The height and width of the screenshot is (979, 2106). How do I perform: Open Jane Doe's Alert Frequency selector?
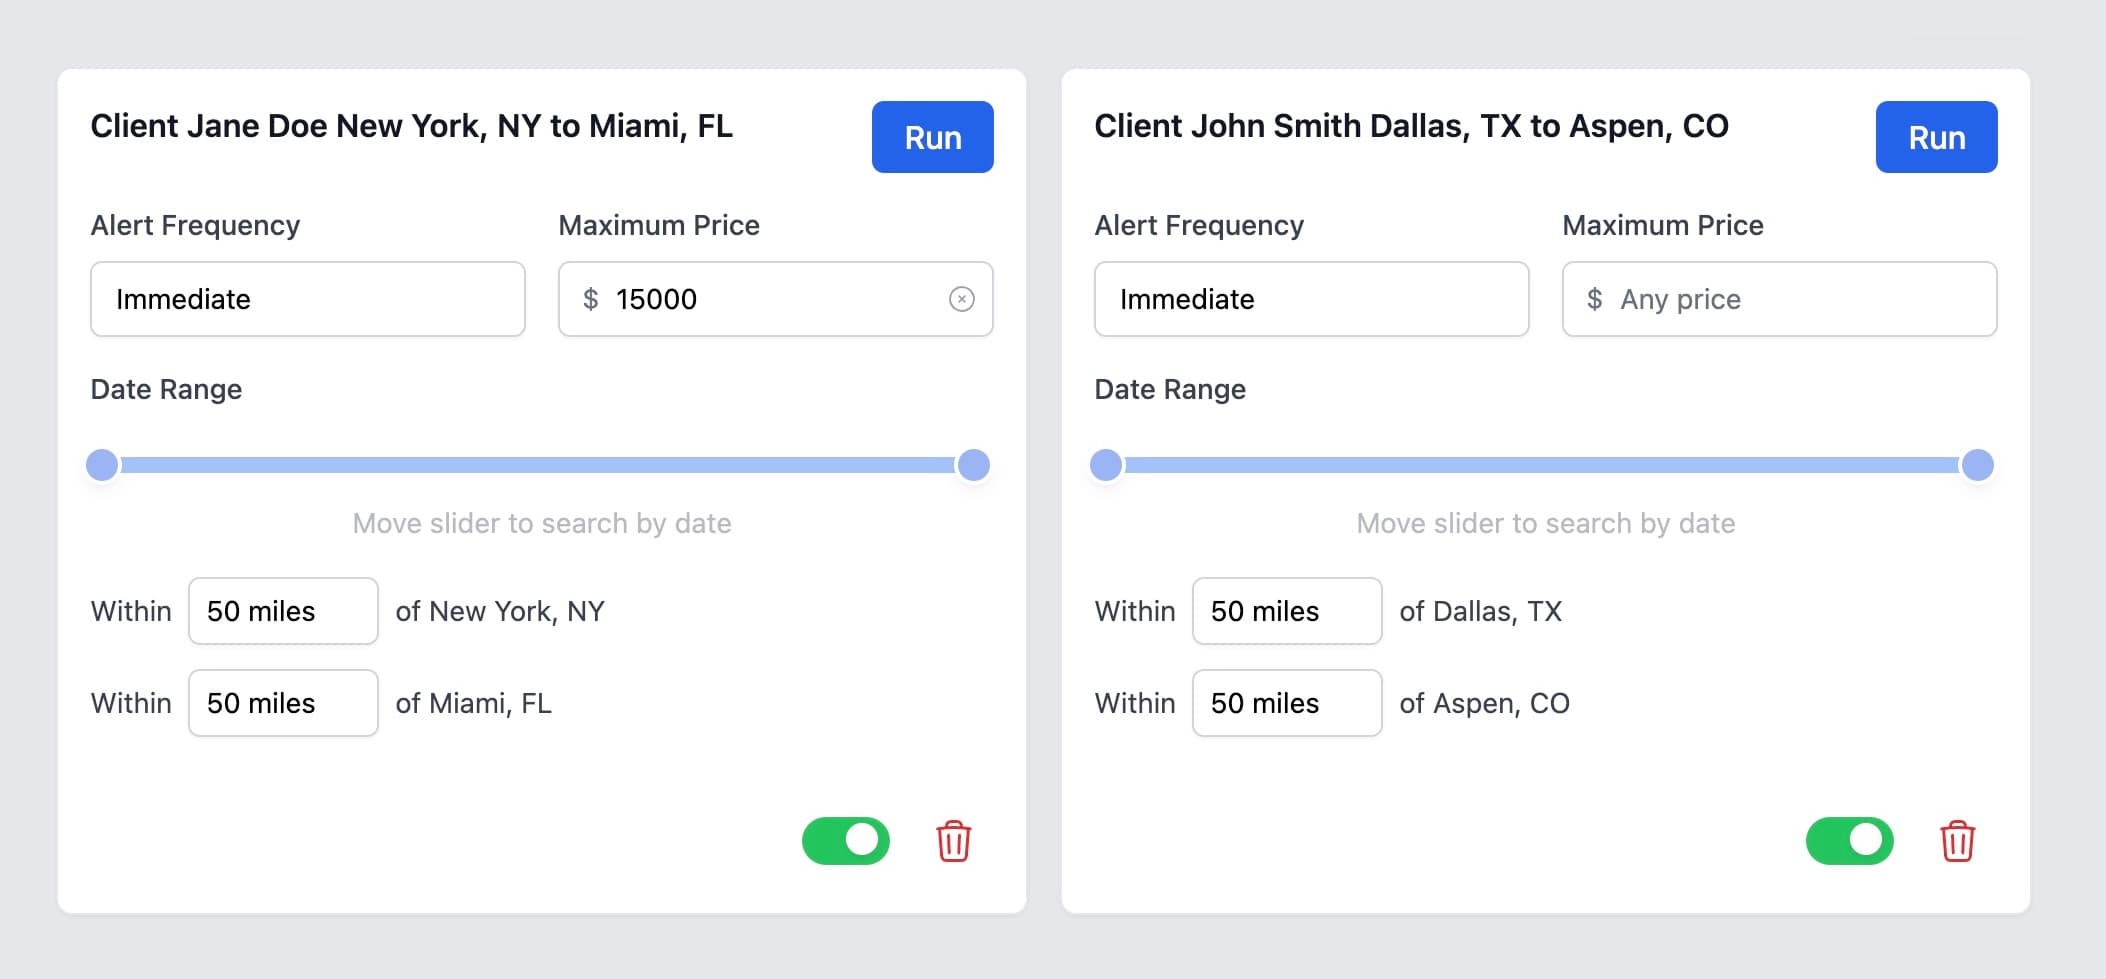pyautogui.click(x=307, y=298)
